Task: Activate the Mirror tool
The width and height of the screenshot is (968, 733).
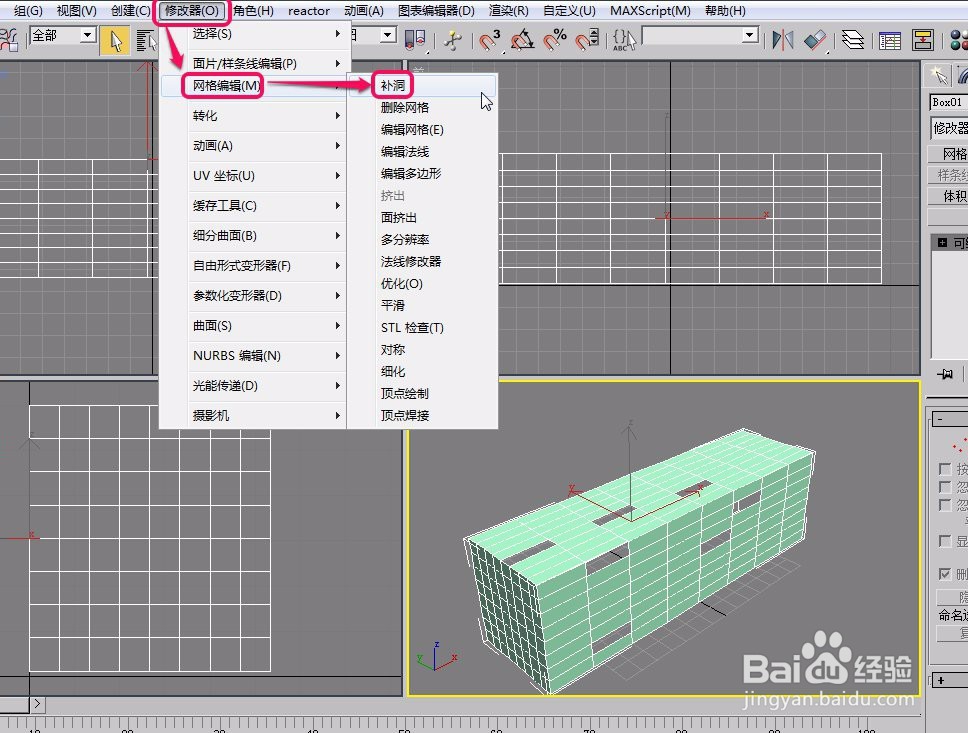Action: (784, 37)
